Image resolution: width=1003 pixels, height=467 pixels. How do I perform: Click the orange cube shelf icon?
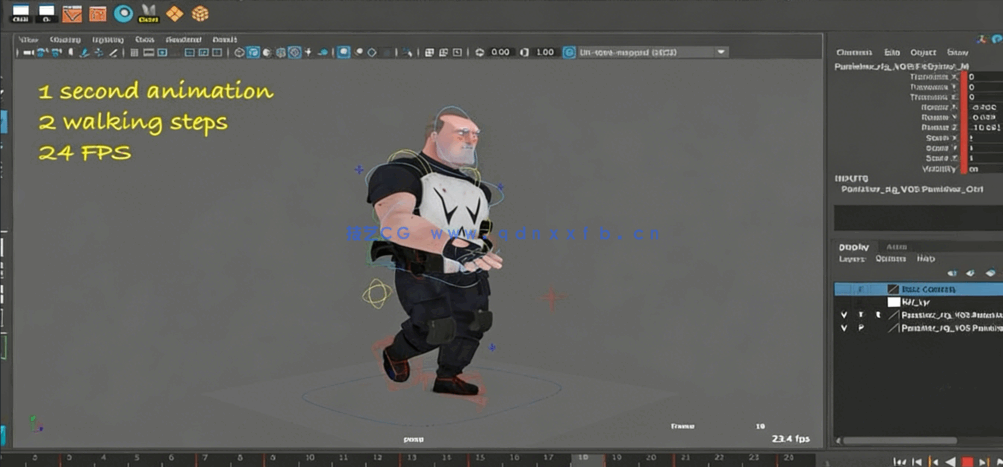200,13
